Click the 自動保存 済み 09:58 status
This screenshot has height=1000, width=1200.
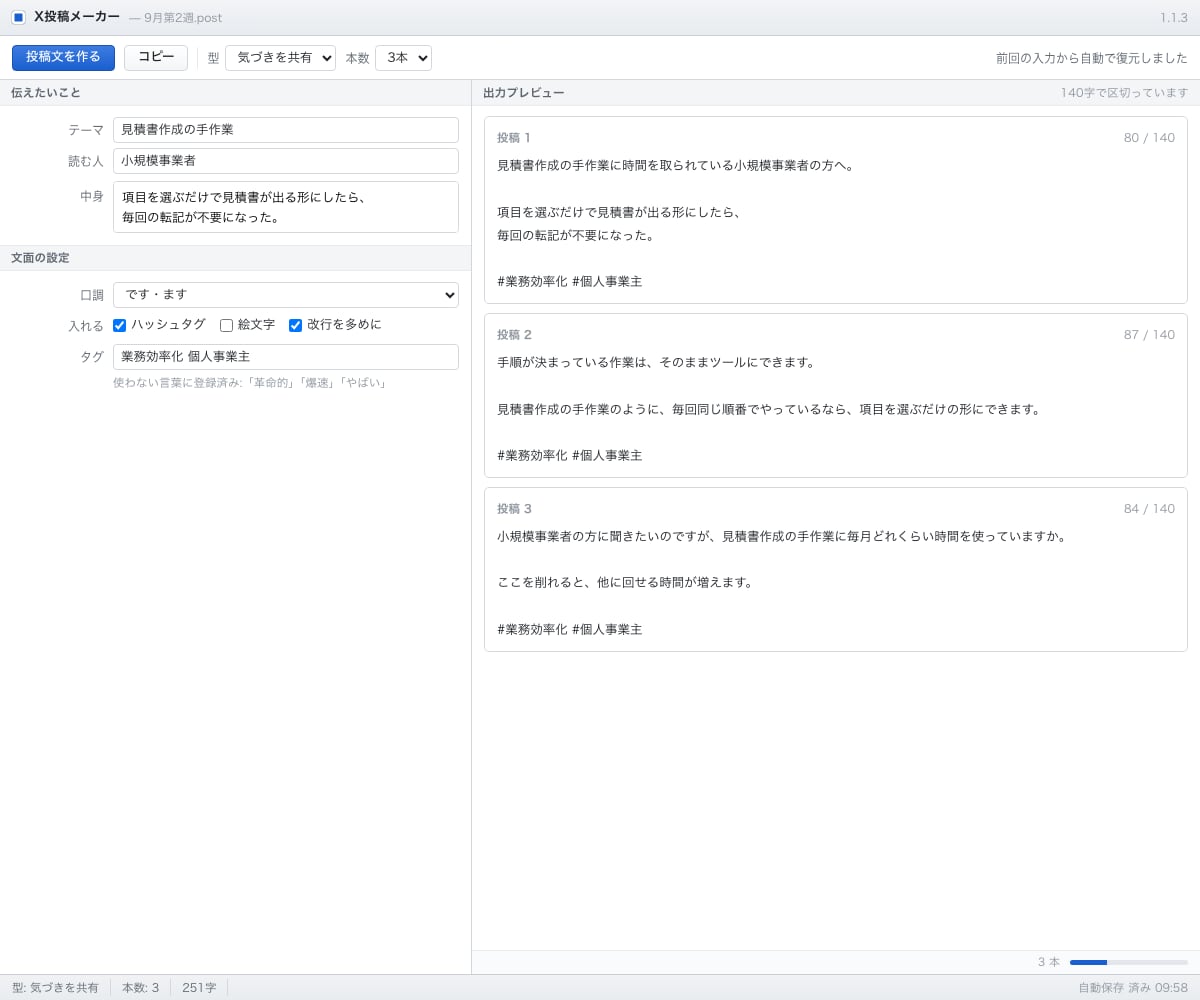[1133, 988]
